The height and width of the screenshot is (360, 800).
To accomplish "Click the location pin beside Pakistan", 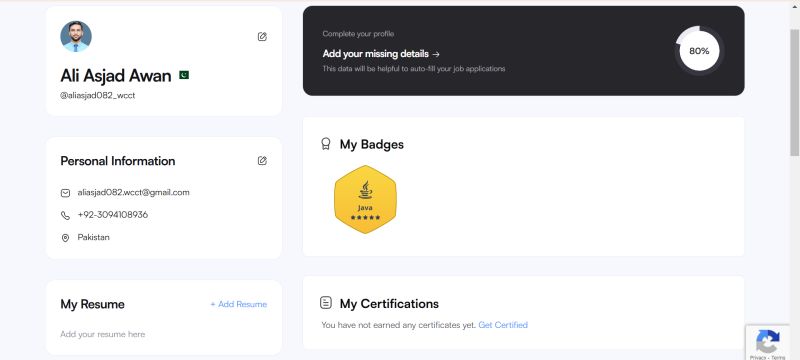I will [65, 238].
